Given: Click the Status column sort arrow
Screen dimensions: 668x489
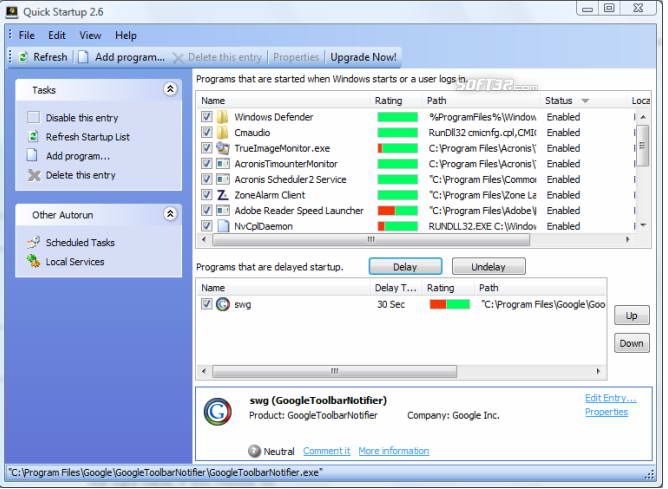Looking at the screenshot, I should (x=585, y=101).
